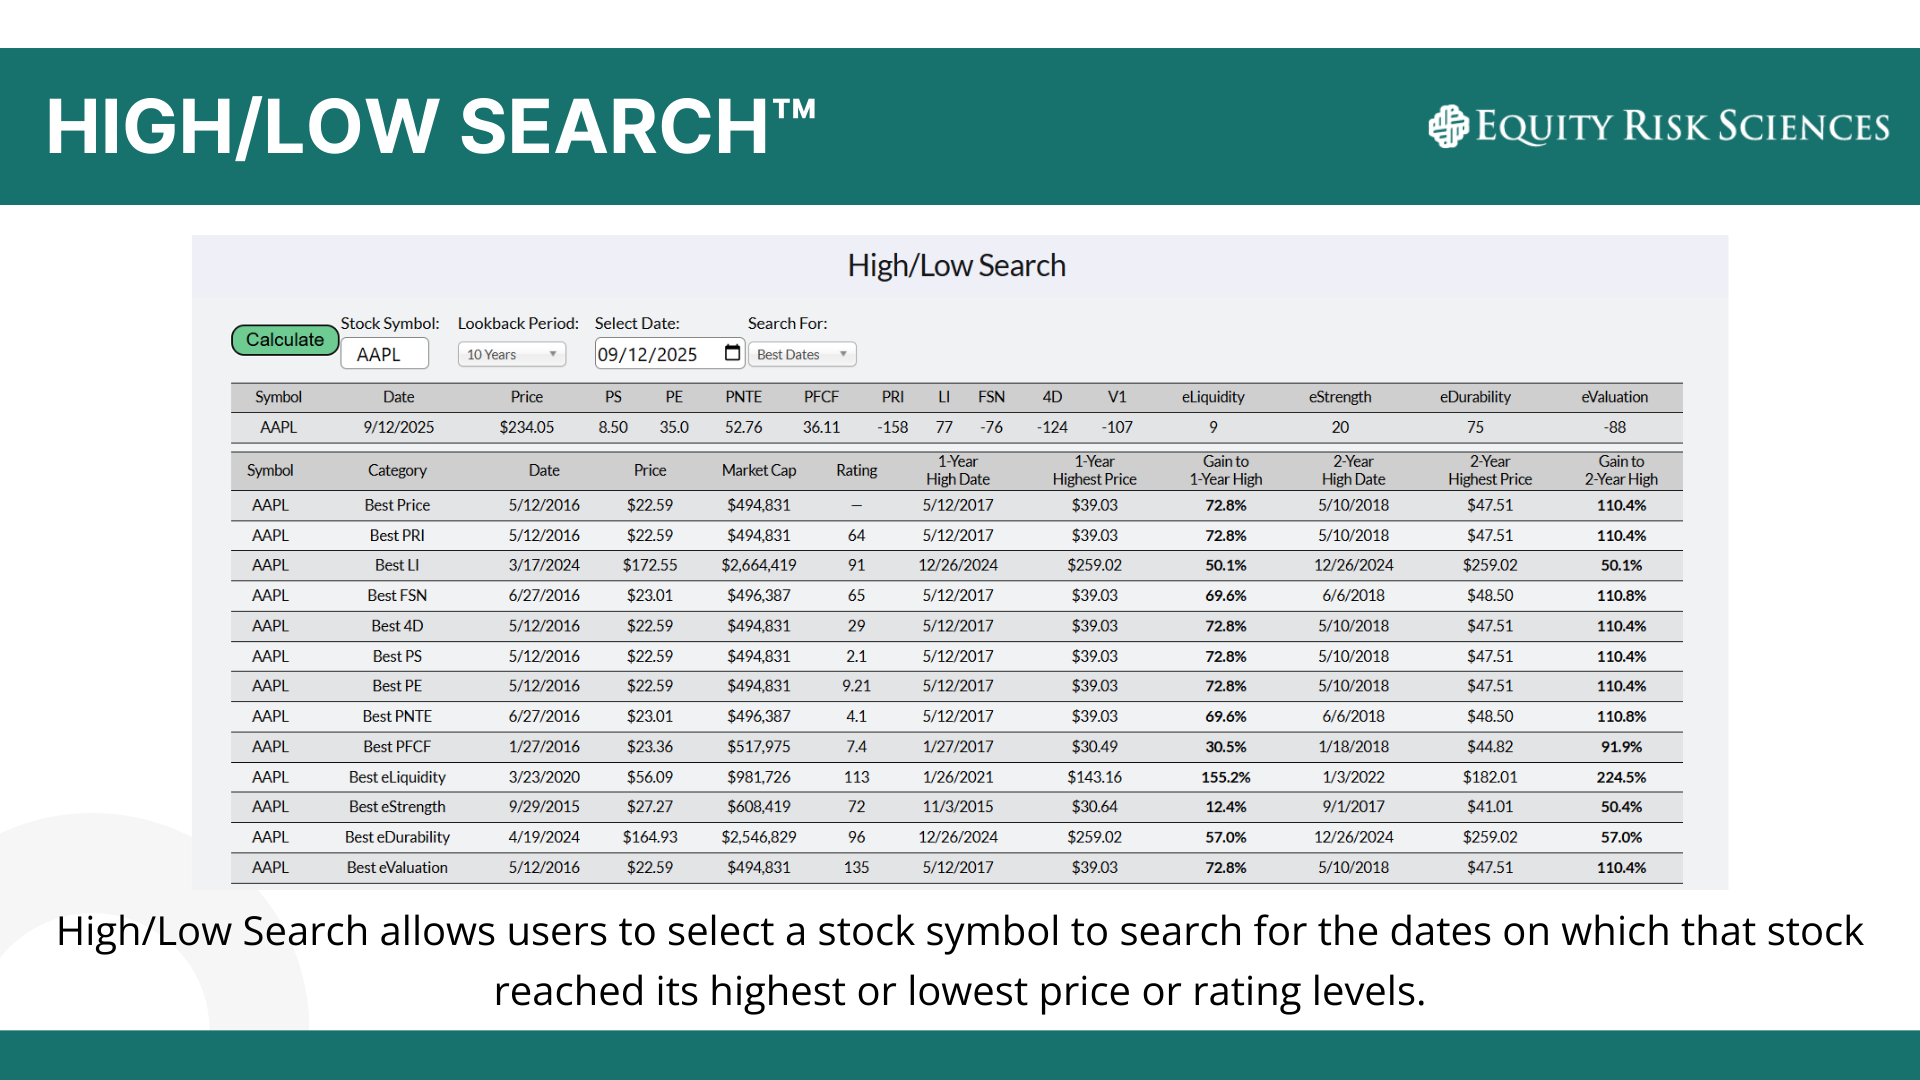This screenshot has width=1920, height=1080.
Task: Select the Best 4D category cell
Action: tap(397, 626)
